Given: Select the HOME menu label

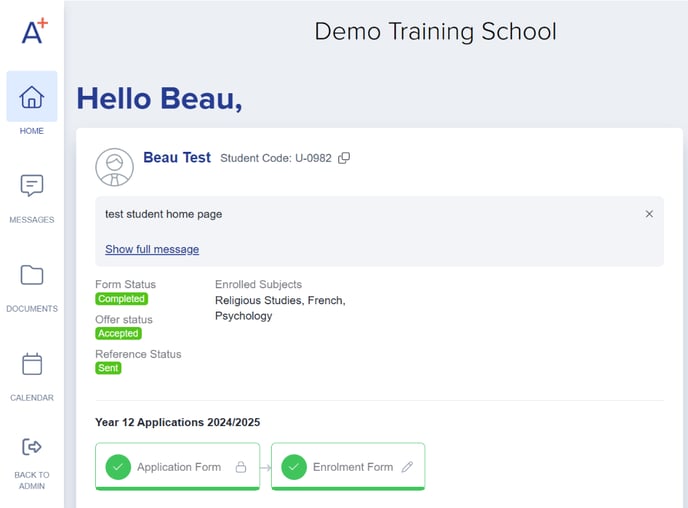Looking at the screenshot, I should (x=32, y=131).
